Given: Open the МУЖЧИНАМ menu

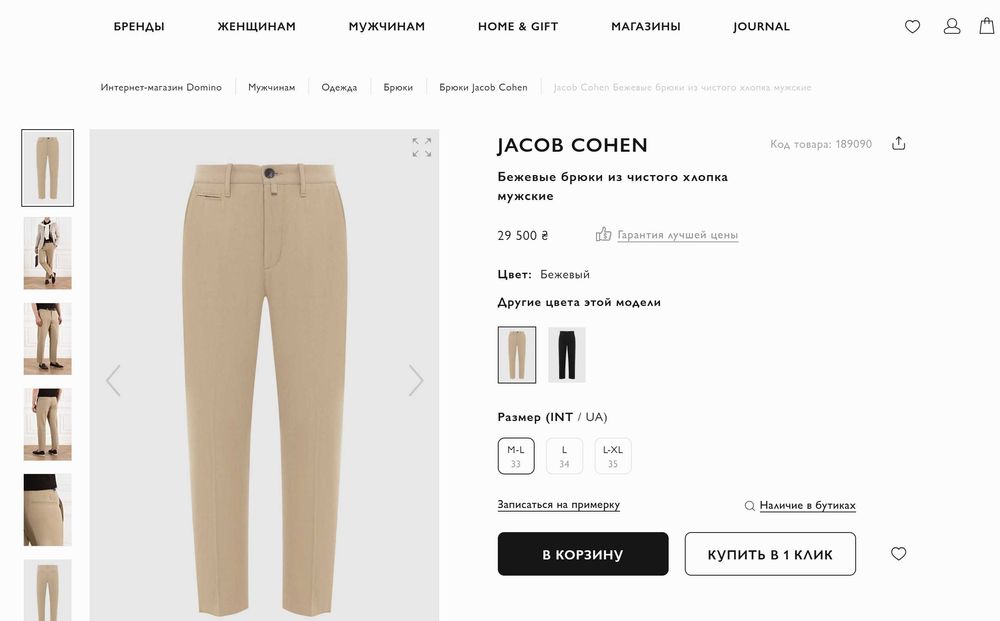Looking at the screenshot, I should (386, 26).
